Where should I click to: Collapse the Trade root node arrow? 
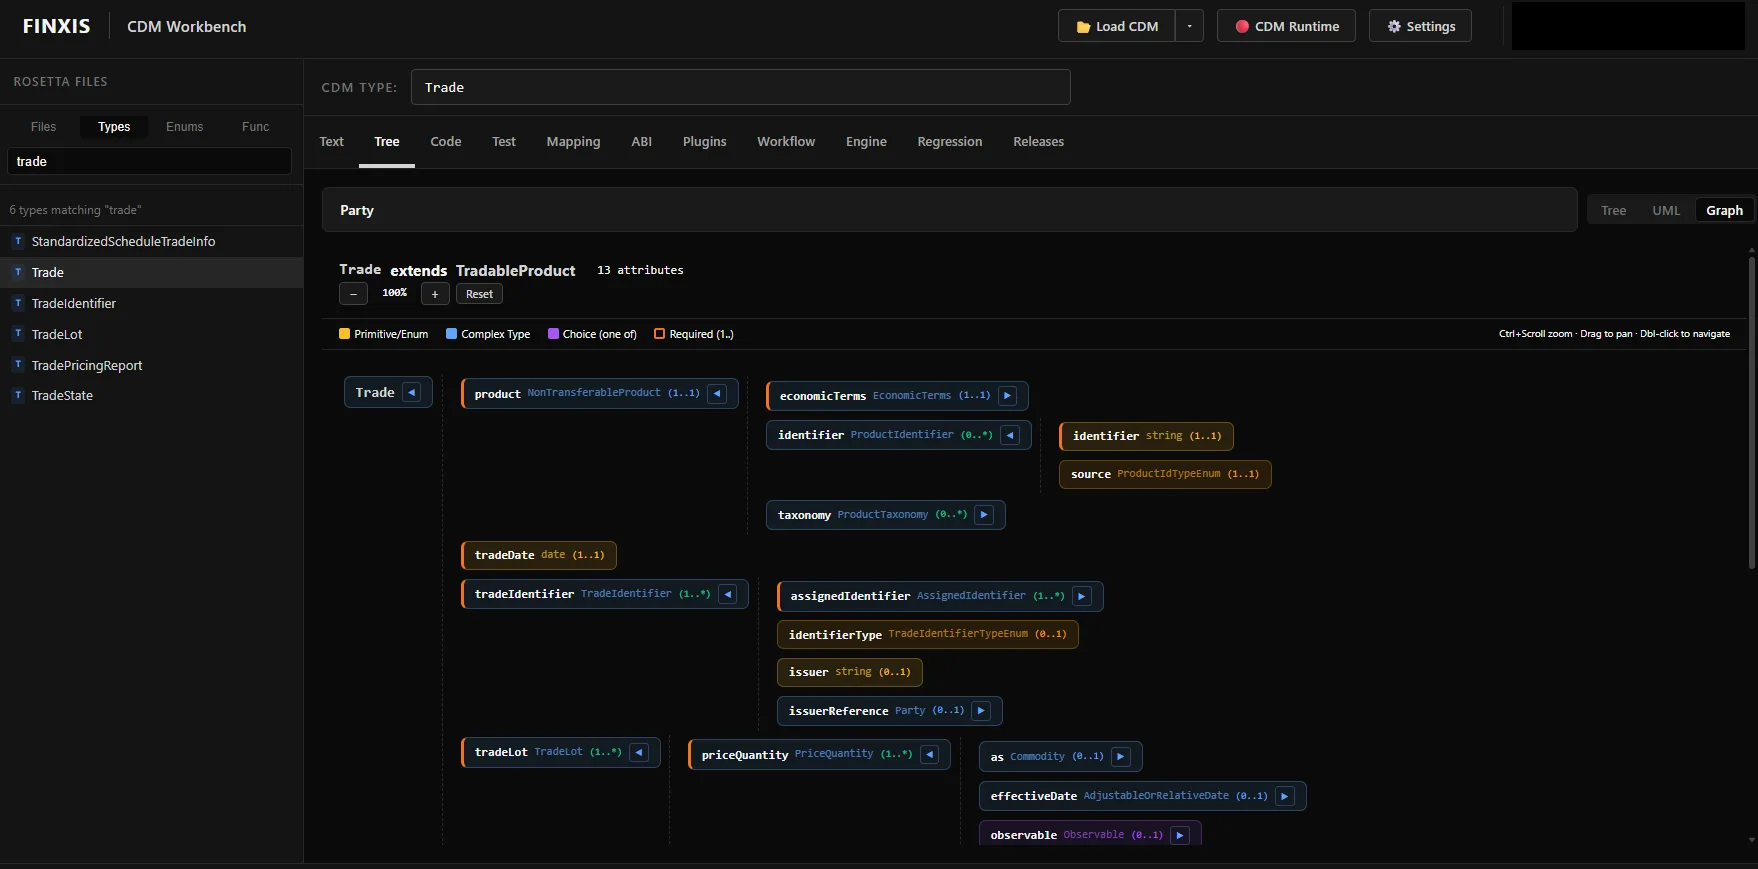[412, 393]
